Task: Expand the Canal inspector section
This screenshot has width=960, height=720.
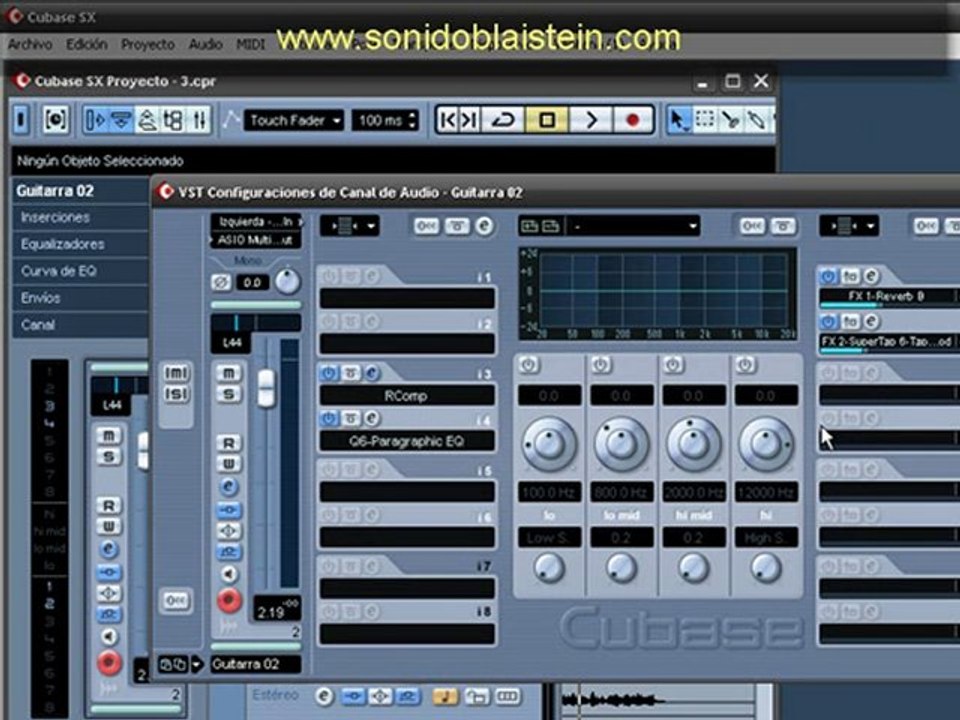Action: (x=80, y=325)
